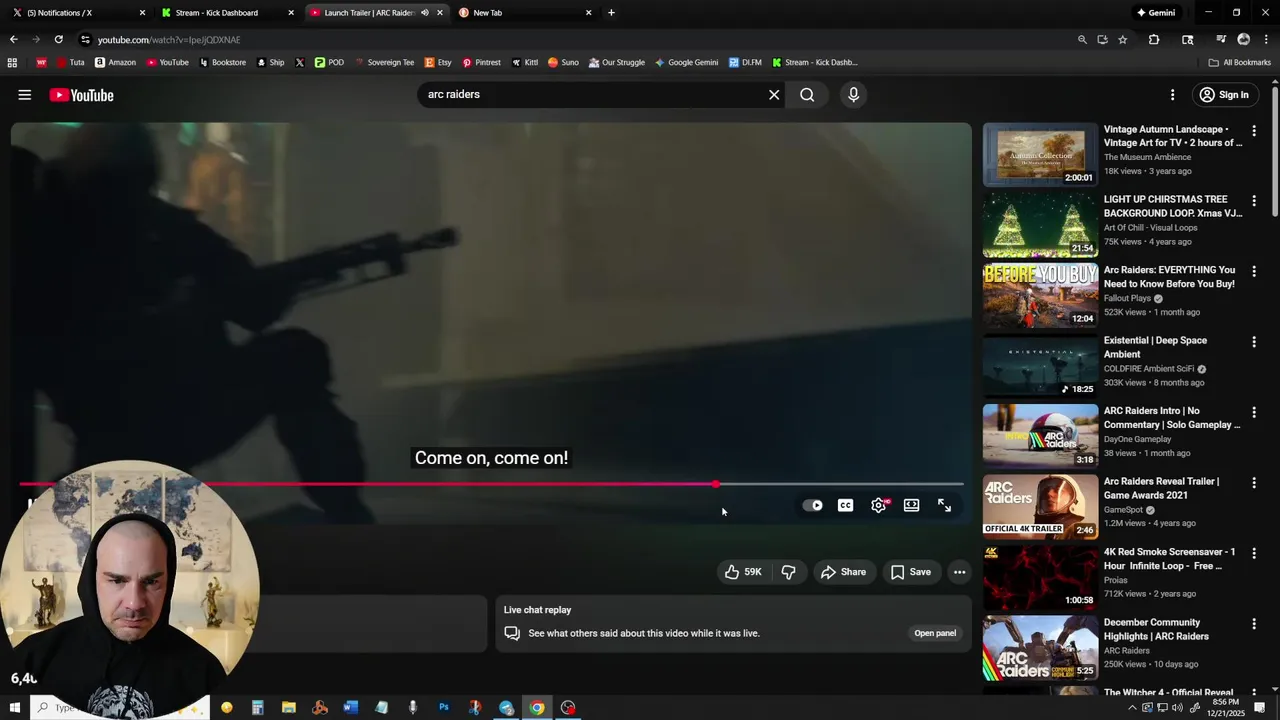
Task: Open Photoshop from the taskbar
Action: pos(443,708)
